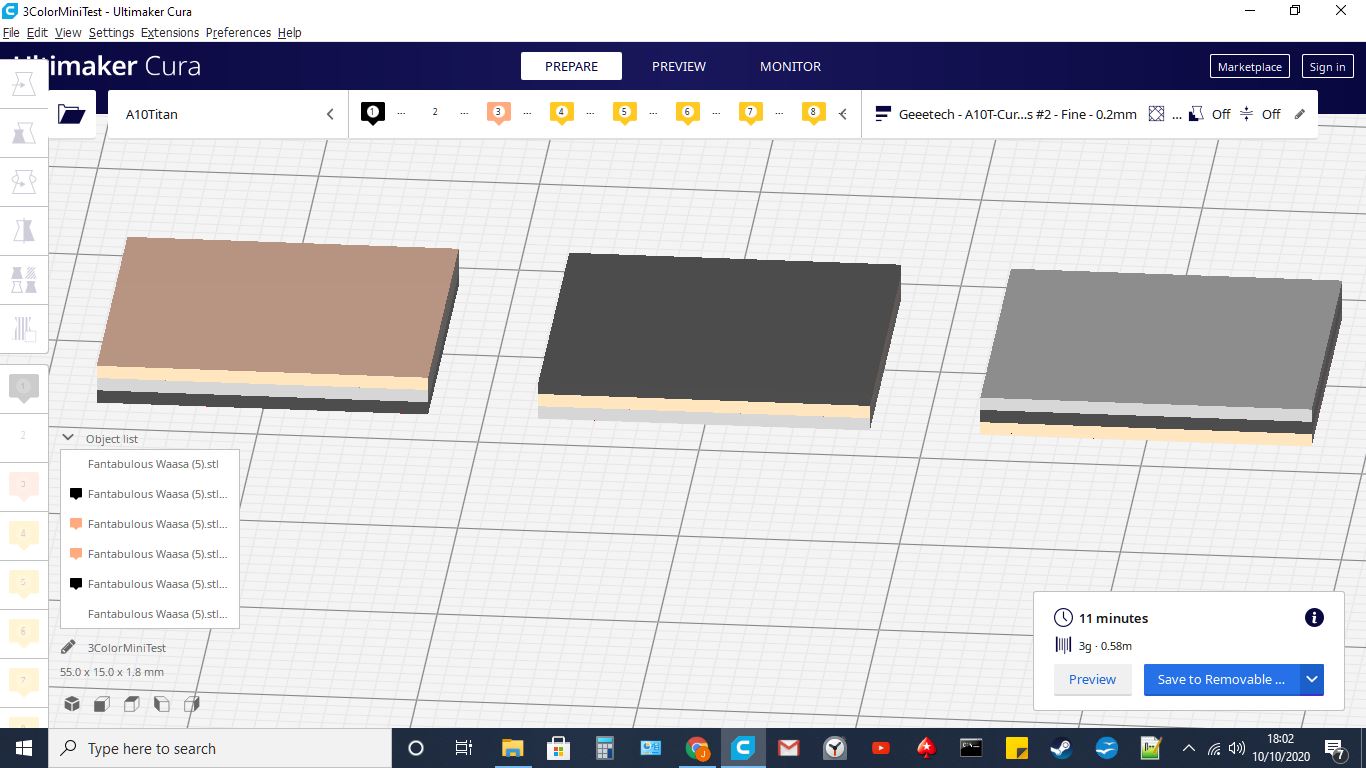Select the Per Model Settings tool

pos(24,279)
